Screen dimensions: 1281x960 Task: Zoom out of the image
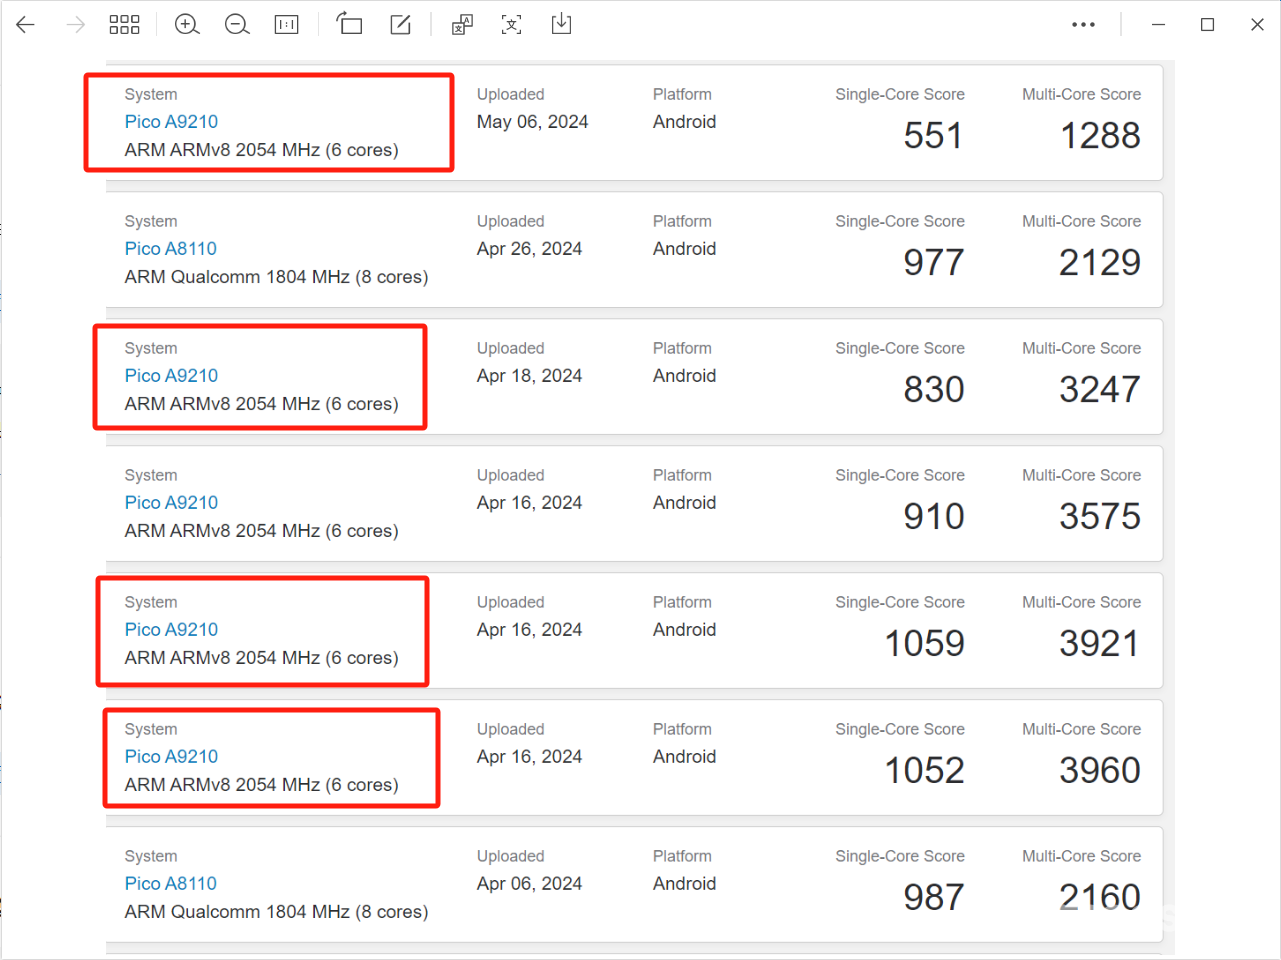[237, 25]
